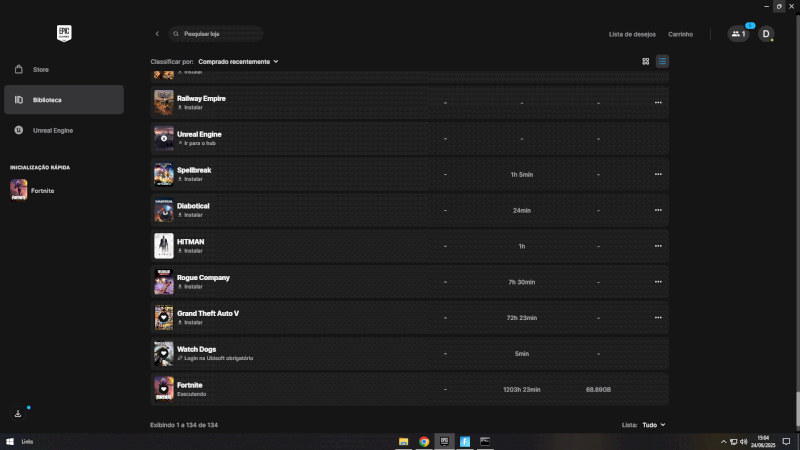Switch to grid view layout
Screen dimensions: 800x450
click(x=646, y=61)
